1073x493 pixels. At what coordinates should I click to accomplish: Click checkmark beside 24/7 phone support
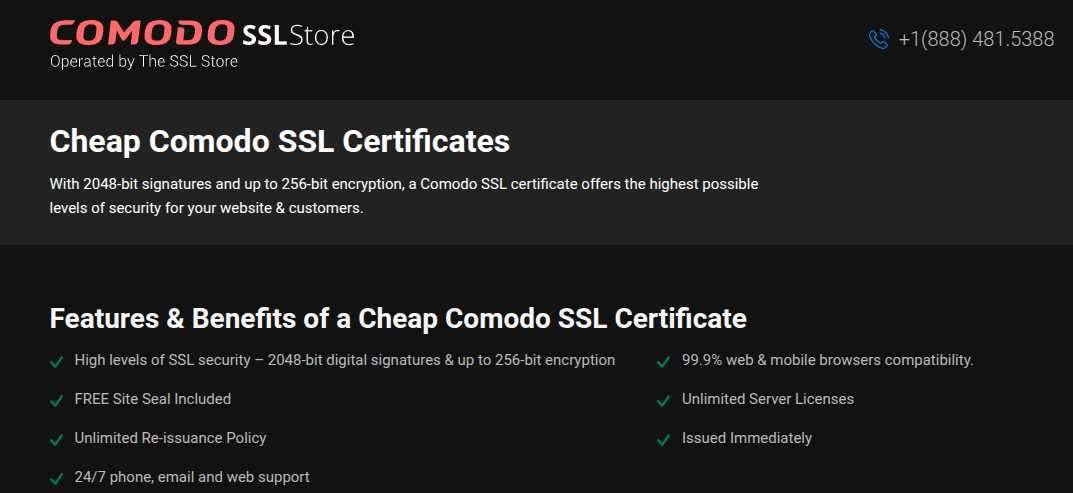click(x=57, y=479)
